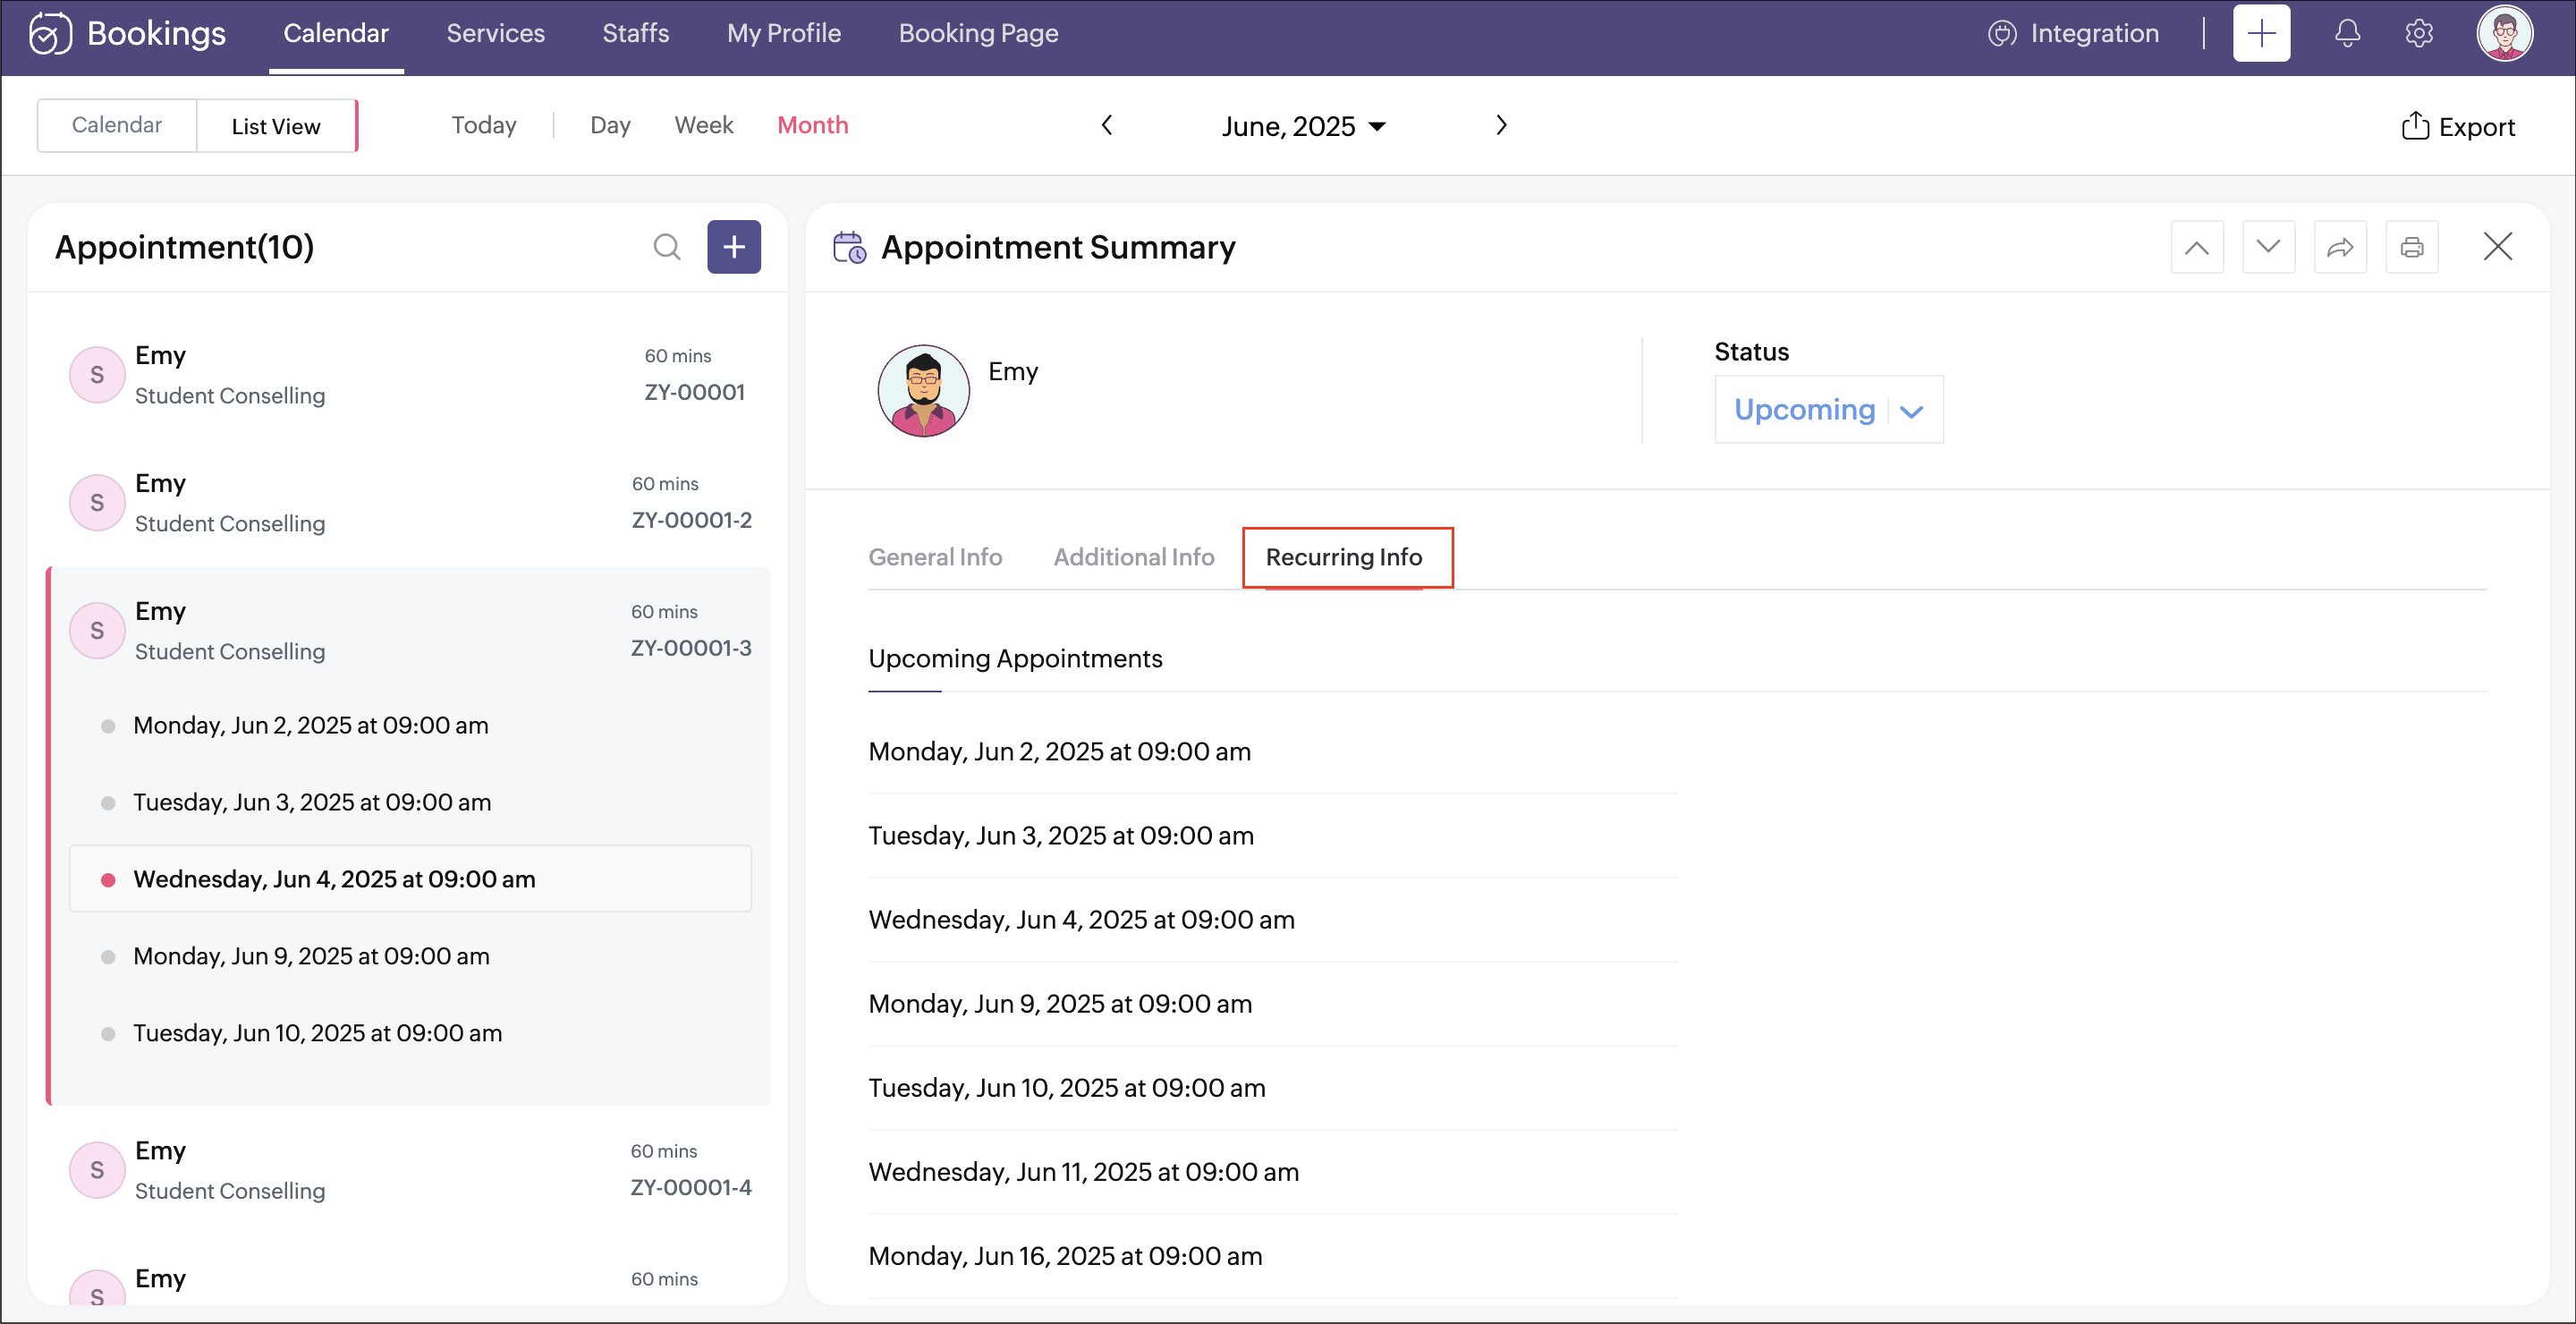
Task: Open the notifications bell
Action: [2347, 33]
